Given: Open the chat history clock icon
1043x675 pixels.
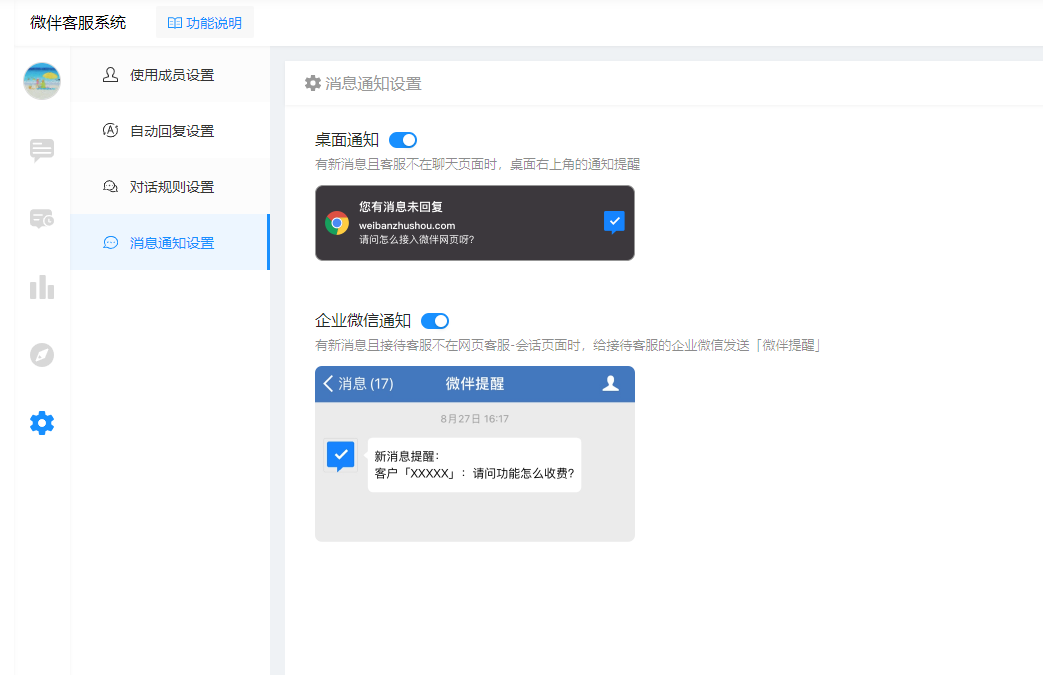Looking at the screenshot, I should click(x=42, y=218).
